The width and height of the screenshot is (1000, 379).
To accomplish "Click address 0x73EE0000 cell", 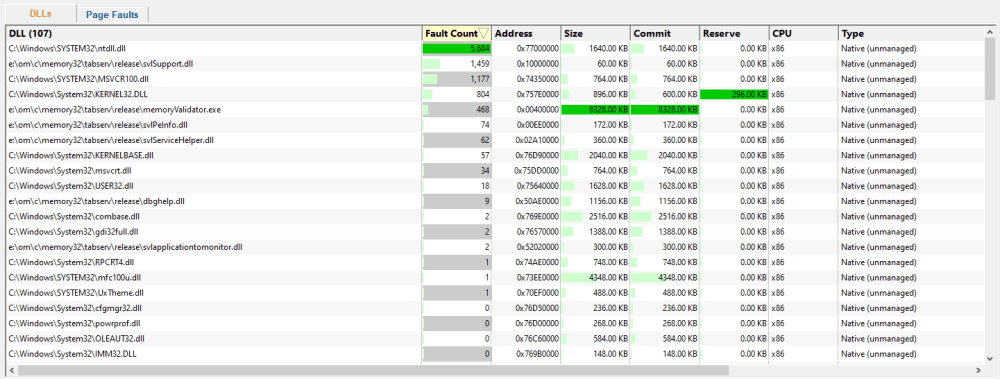I will click(x=526, y=278).
